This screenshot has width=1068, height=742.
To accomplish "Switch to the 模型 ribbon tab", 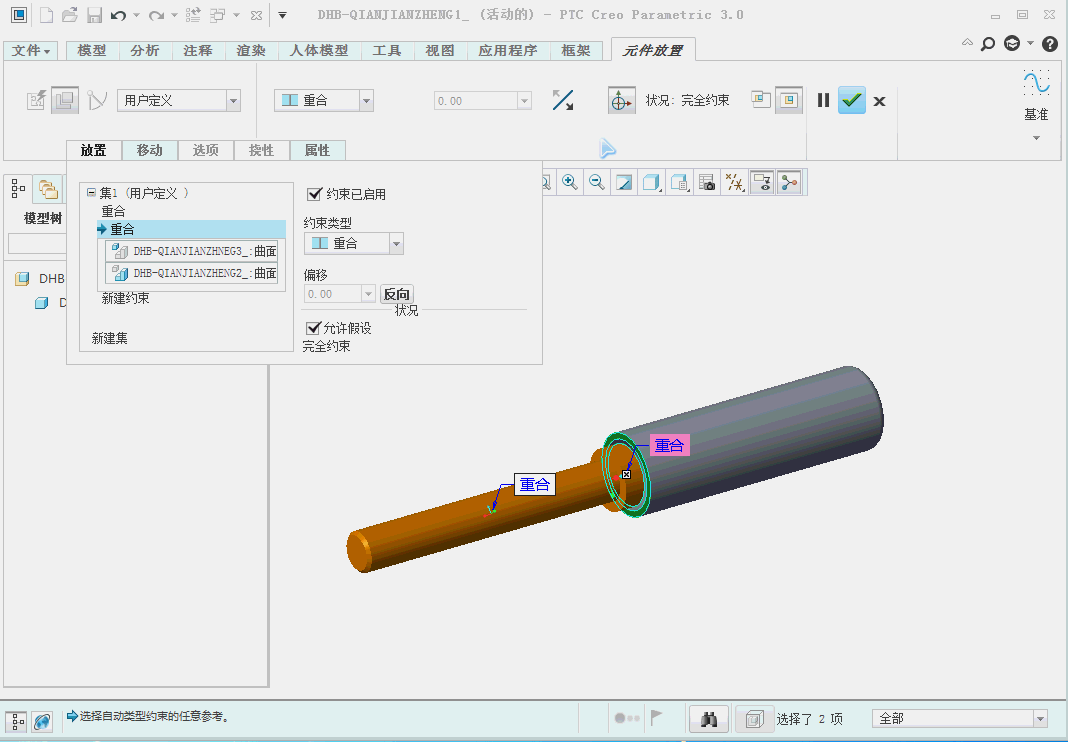I will [92, 50].
